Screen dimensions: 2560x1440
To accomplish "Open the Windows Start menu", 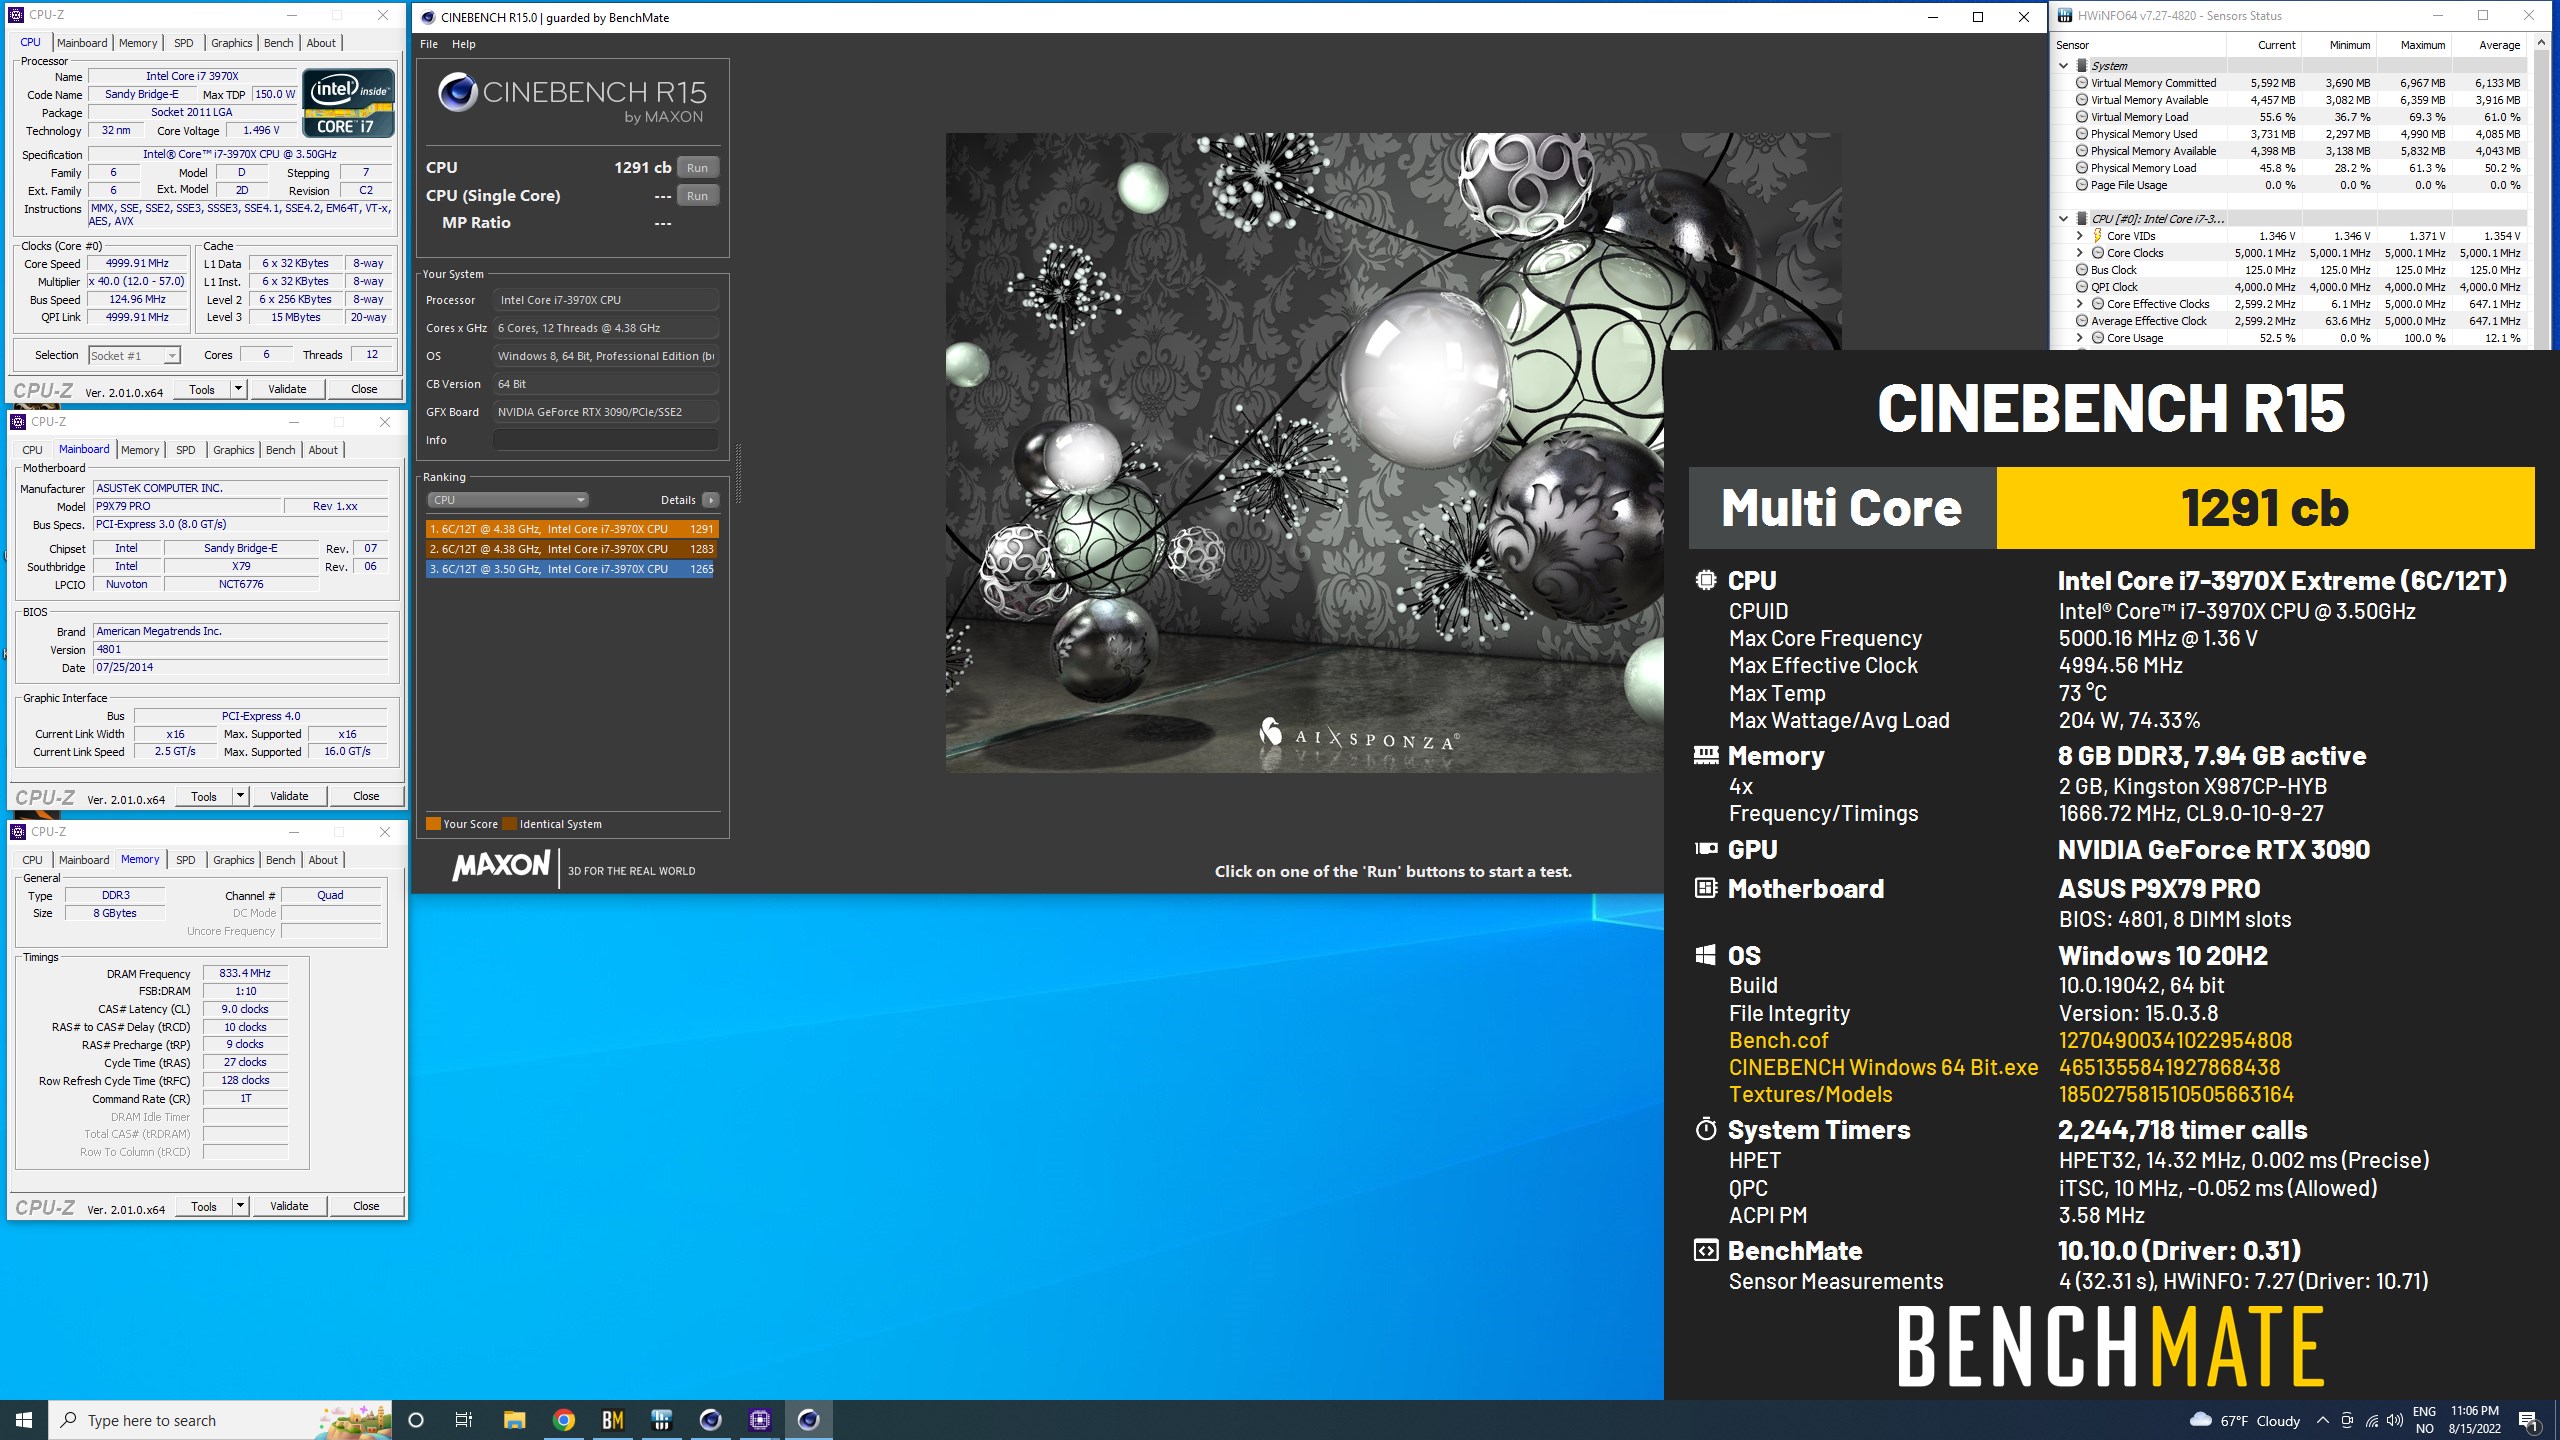I will click(24, 1420).
